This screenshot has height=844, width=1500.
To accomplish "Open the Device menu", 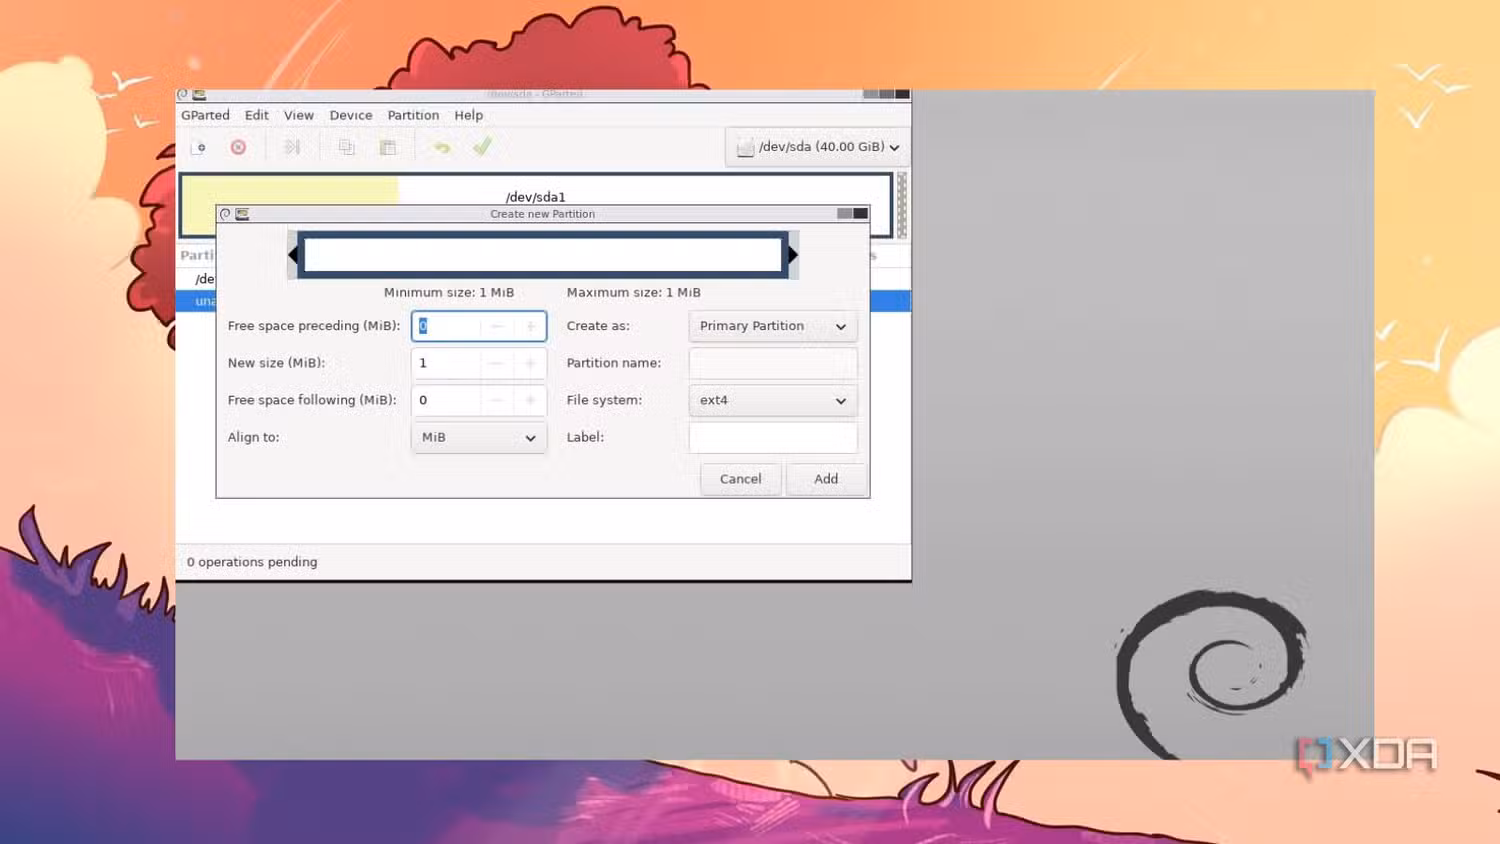I will pos(351,115).
